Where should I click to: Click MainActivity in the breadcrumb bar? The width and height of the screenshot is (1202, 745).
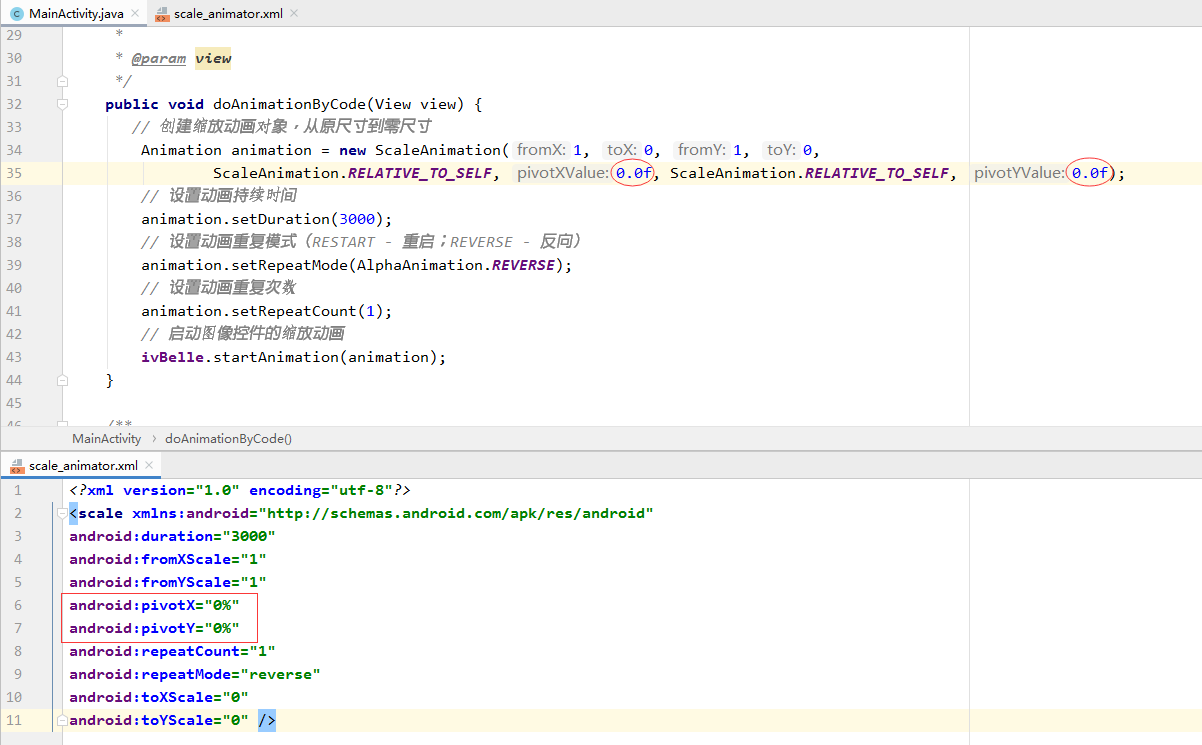[107, 438]
